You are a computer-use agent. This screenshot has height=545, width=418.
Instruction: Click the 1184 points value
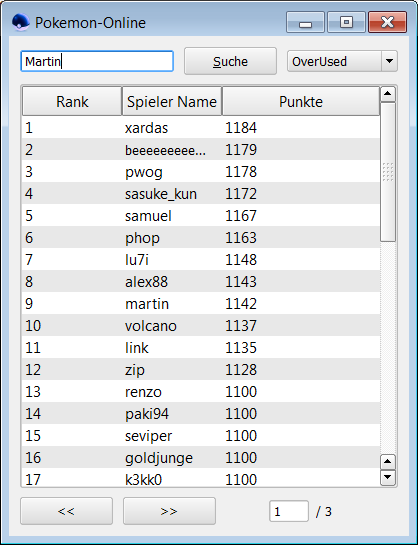click(x=241, y=128)
